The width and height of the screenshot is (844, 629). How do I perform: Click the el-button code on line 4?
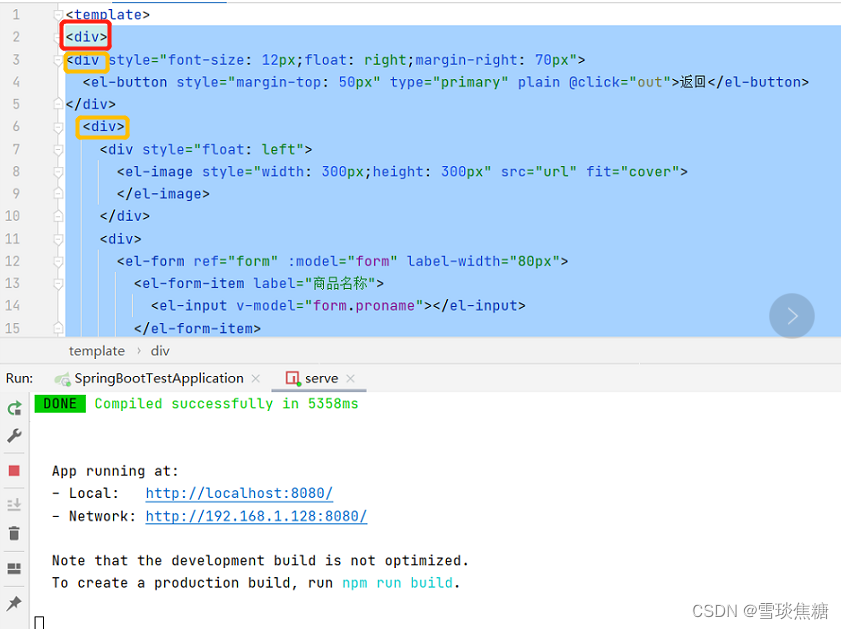(446, 82)
